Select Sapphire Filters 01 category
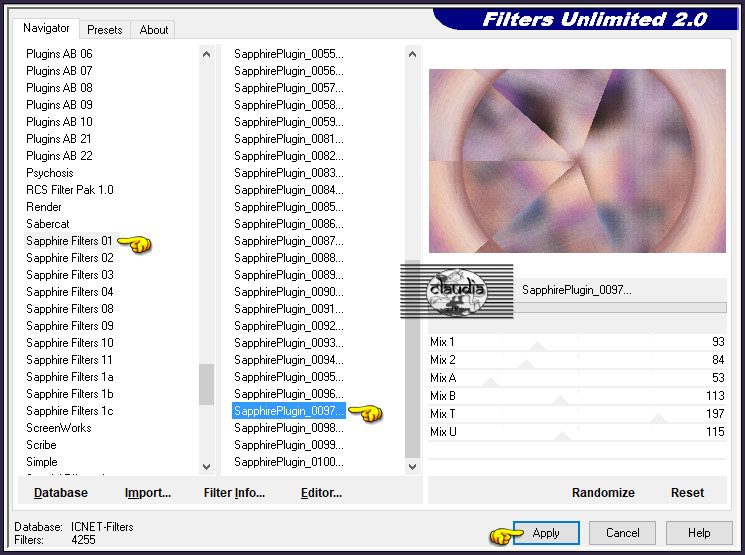Screen dimensions: 745x555 [69, 241]
